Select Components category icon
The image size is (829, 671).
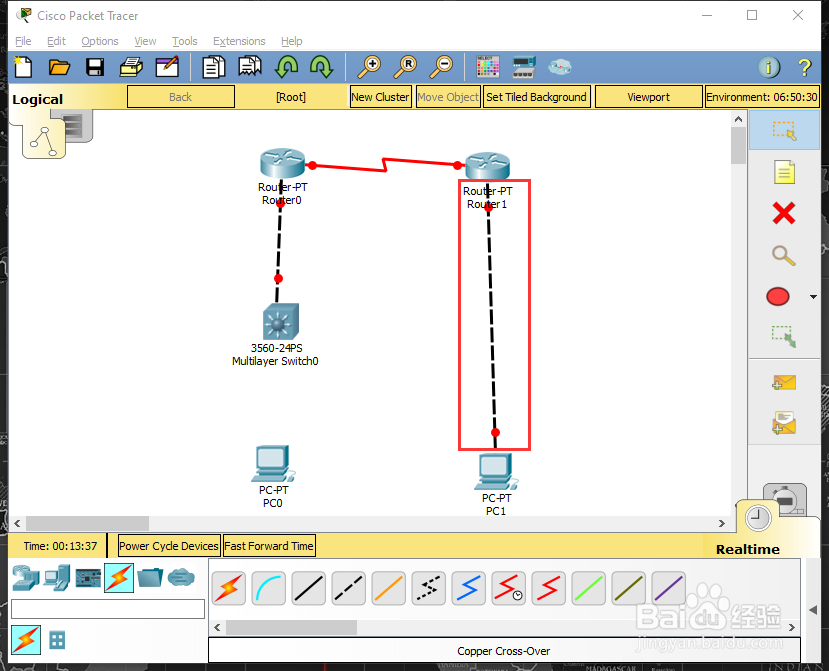click(88, 578)
